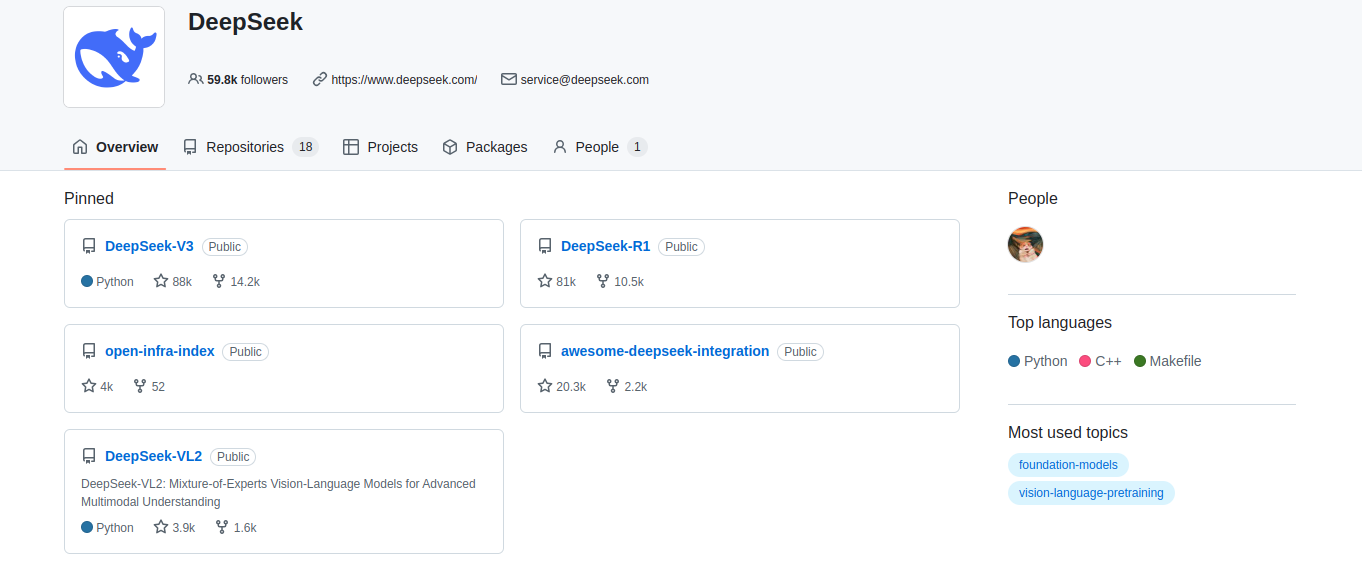Viewport: 1362px width, 569px height.
Task: Click the Python language dot in the DeepSeek-V3 card
Action: [87, 281]
